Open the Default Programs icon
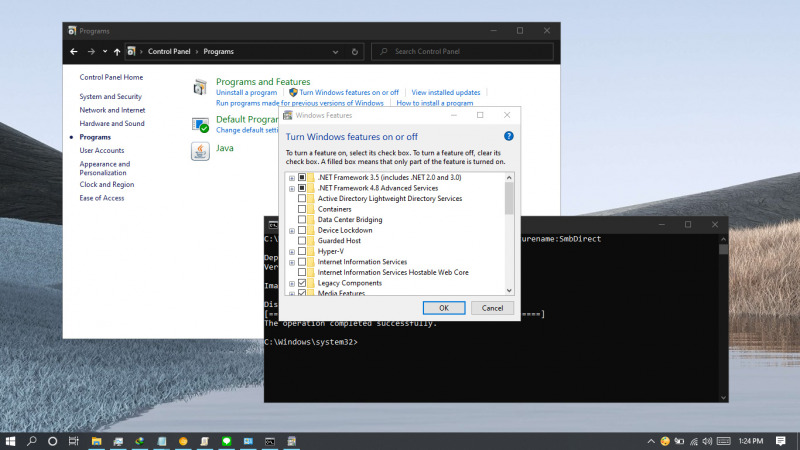 pos(200,124)
